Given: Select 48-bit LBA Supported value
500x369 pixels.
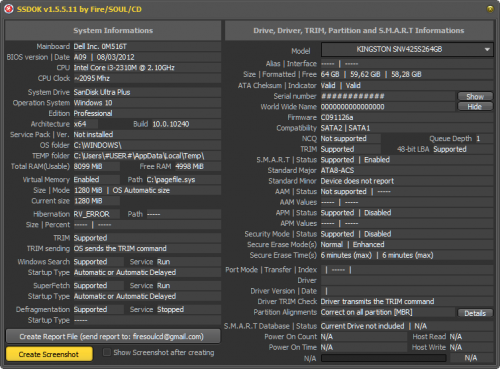Looking at the screenshot, I should 450,149.
